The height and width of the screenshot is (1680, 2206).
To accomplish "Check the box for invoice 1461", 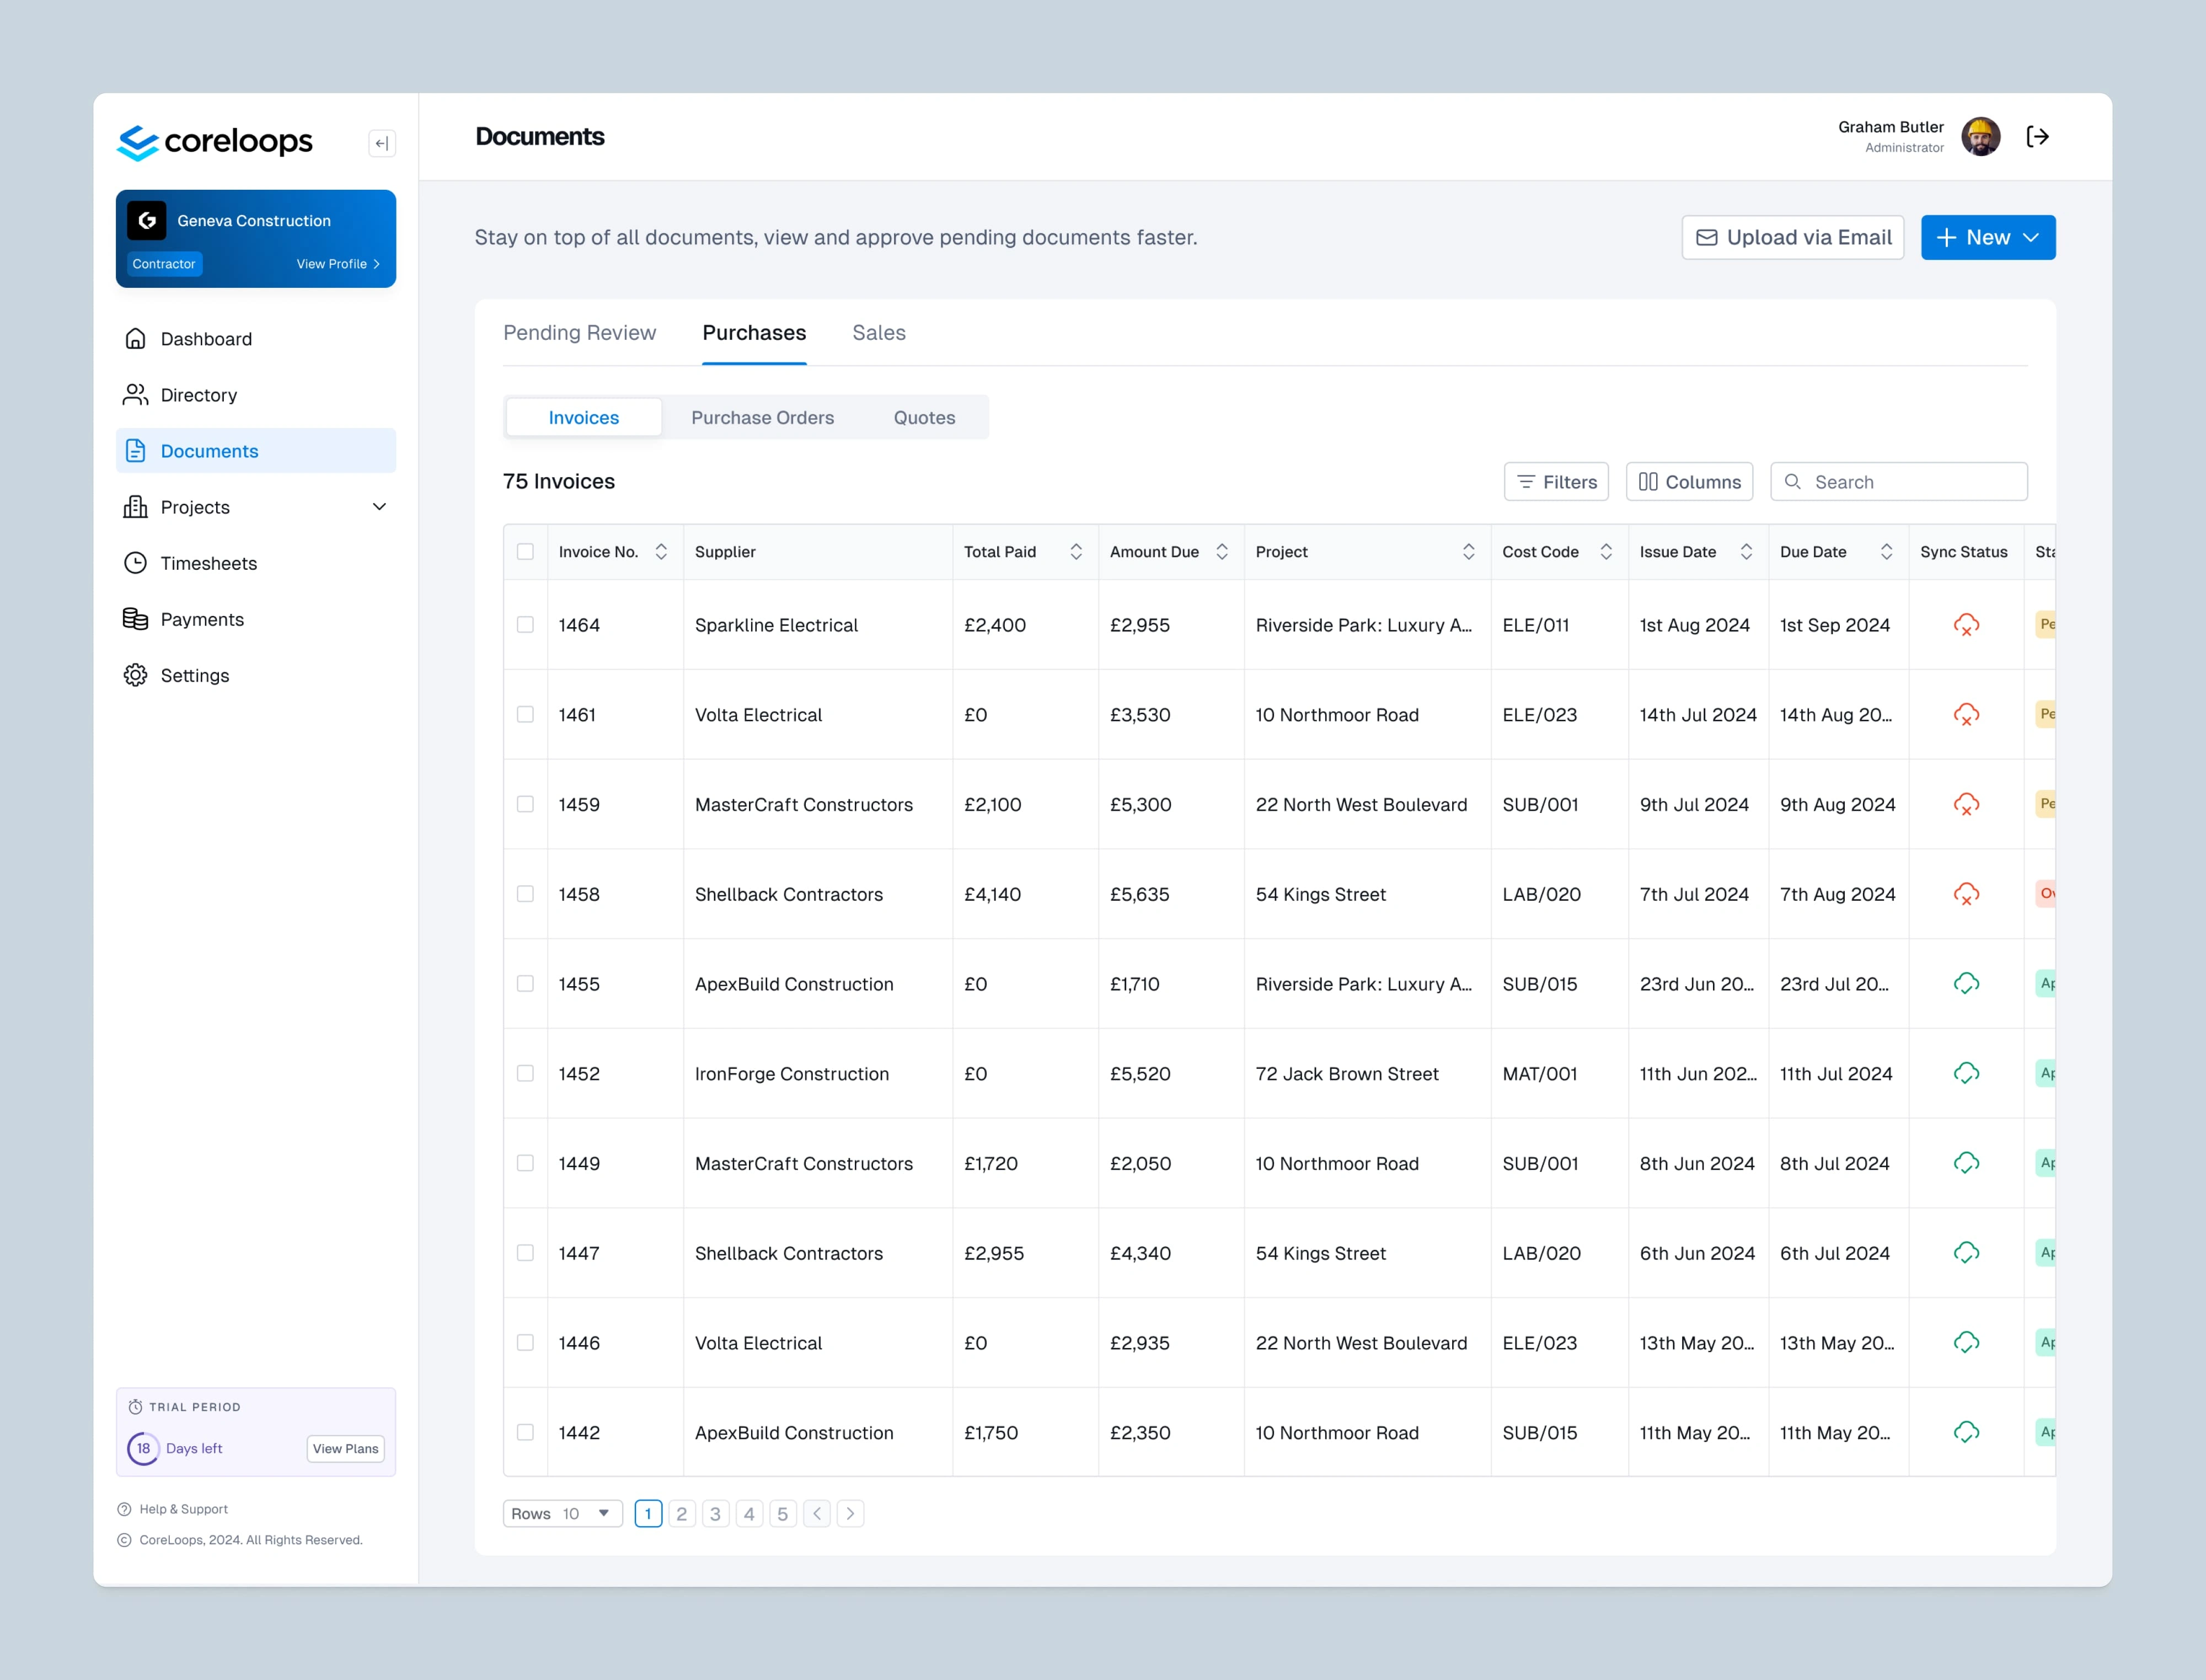I will pos(525,715).
